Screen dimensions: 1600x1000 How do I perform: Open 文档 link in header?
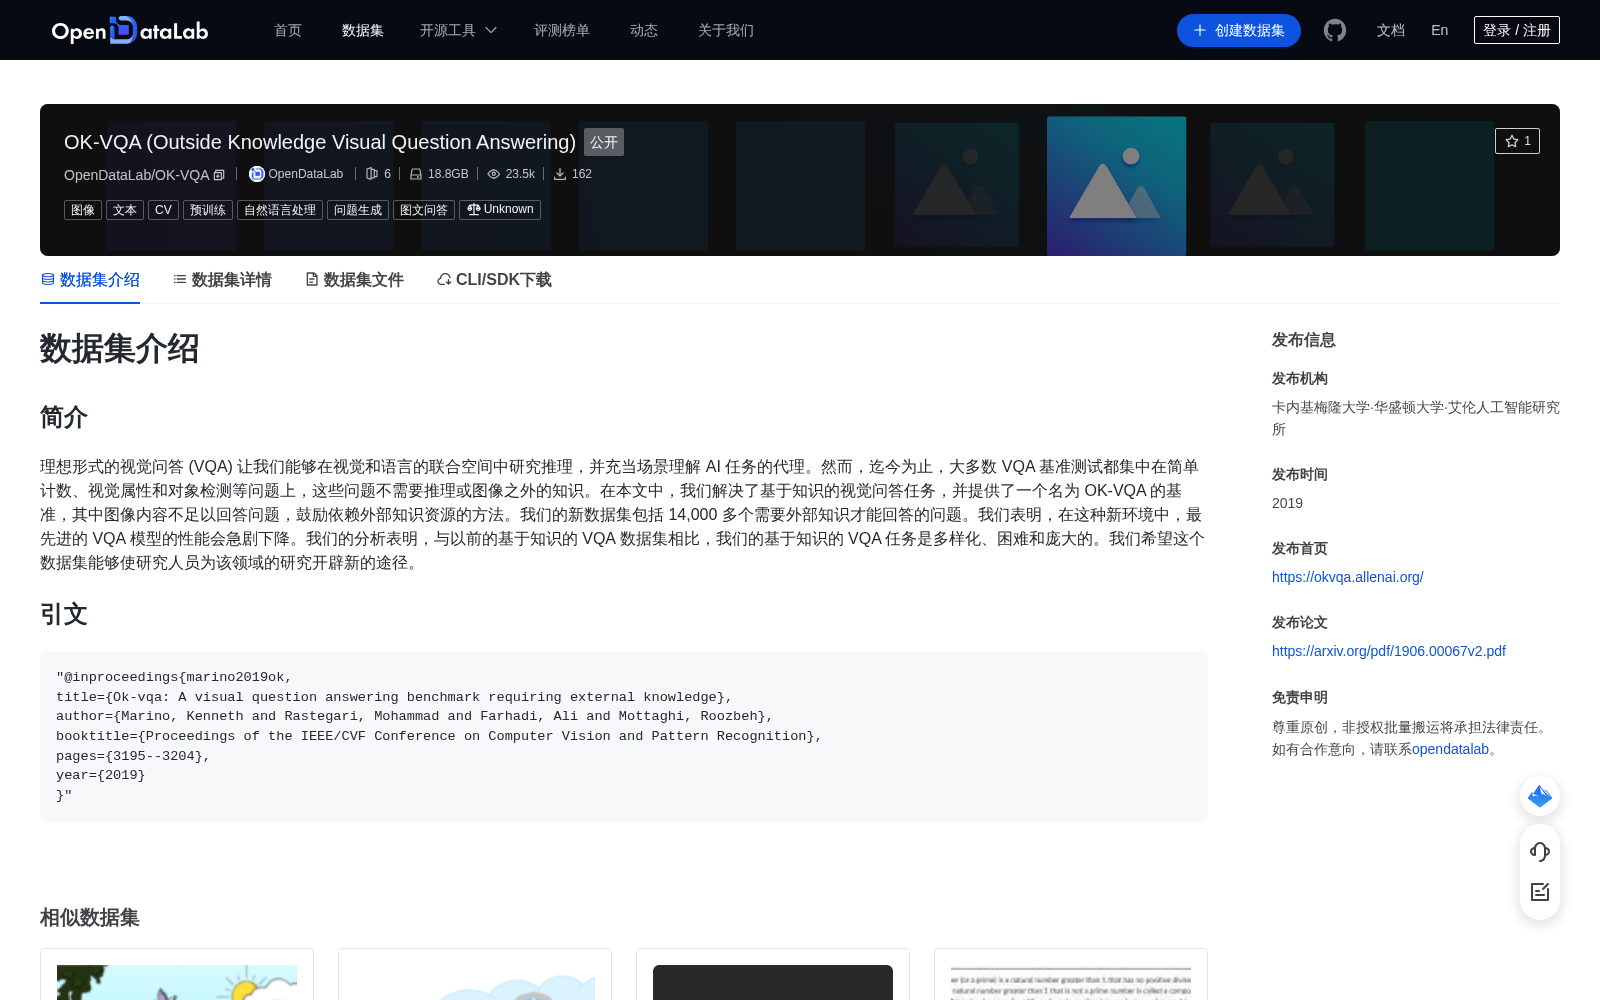coord(1391,30)
